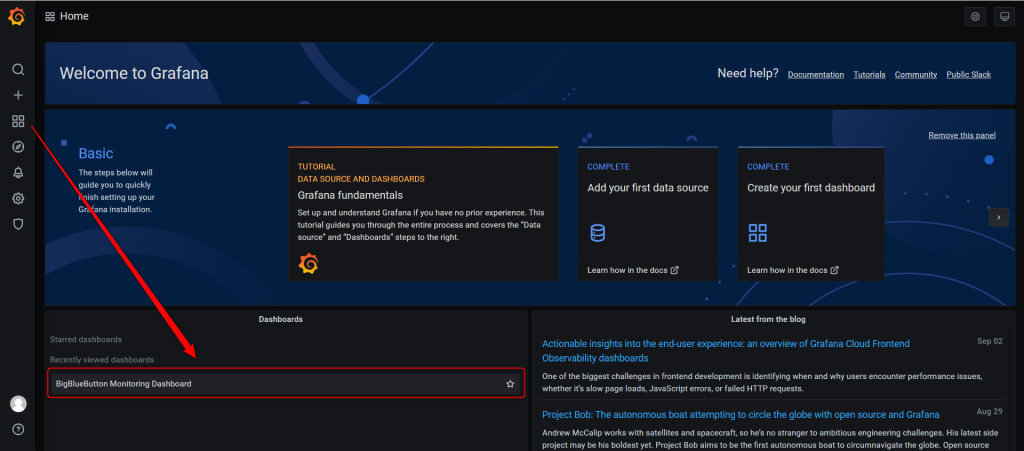Open dashboard settings gear at top right

click(975, 17)
